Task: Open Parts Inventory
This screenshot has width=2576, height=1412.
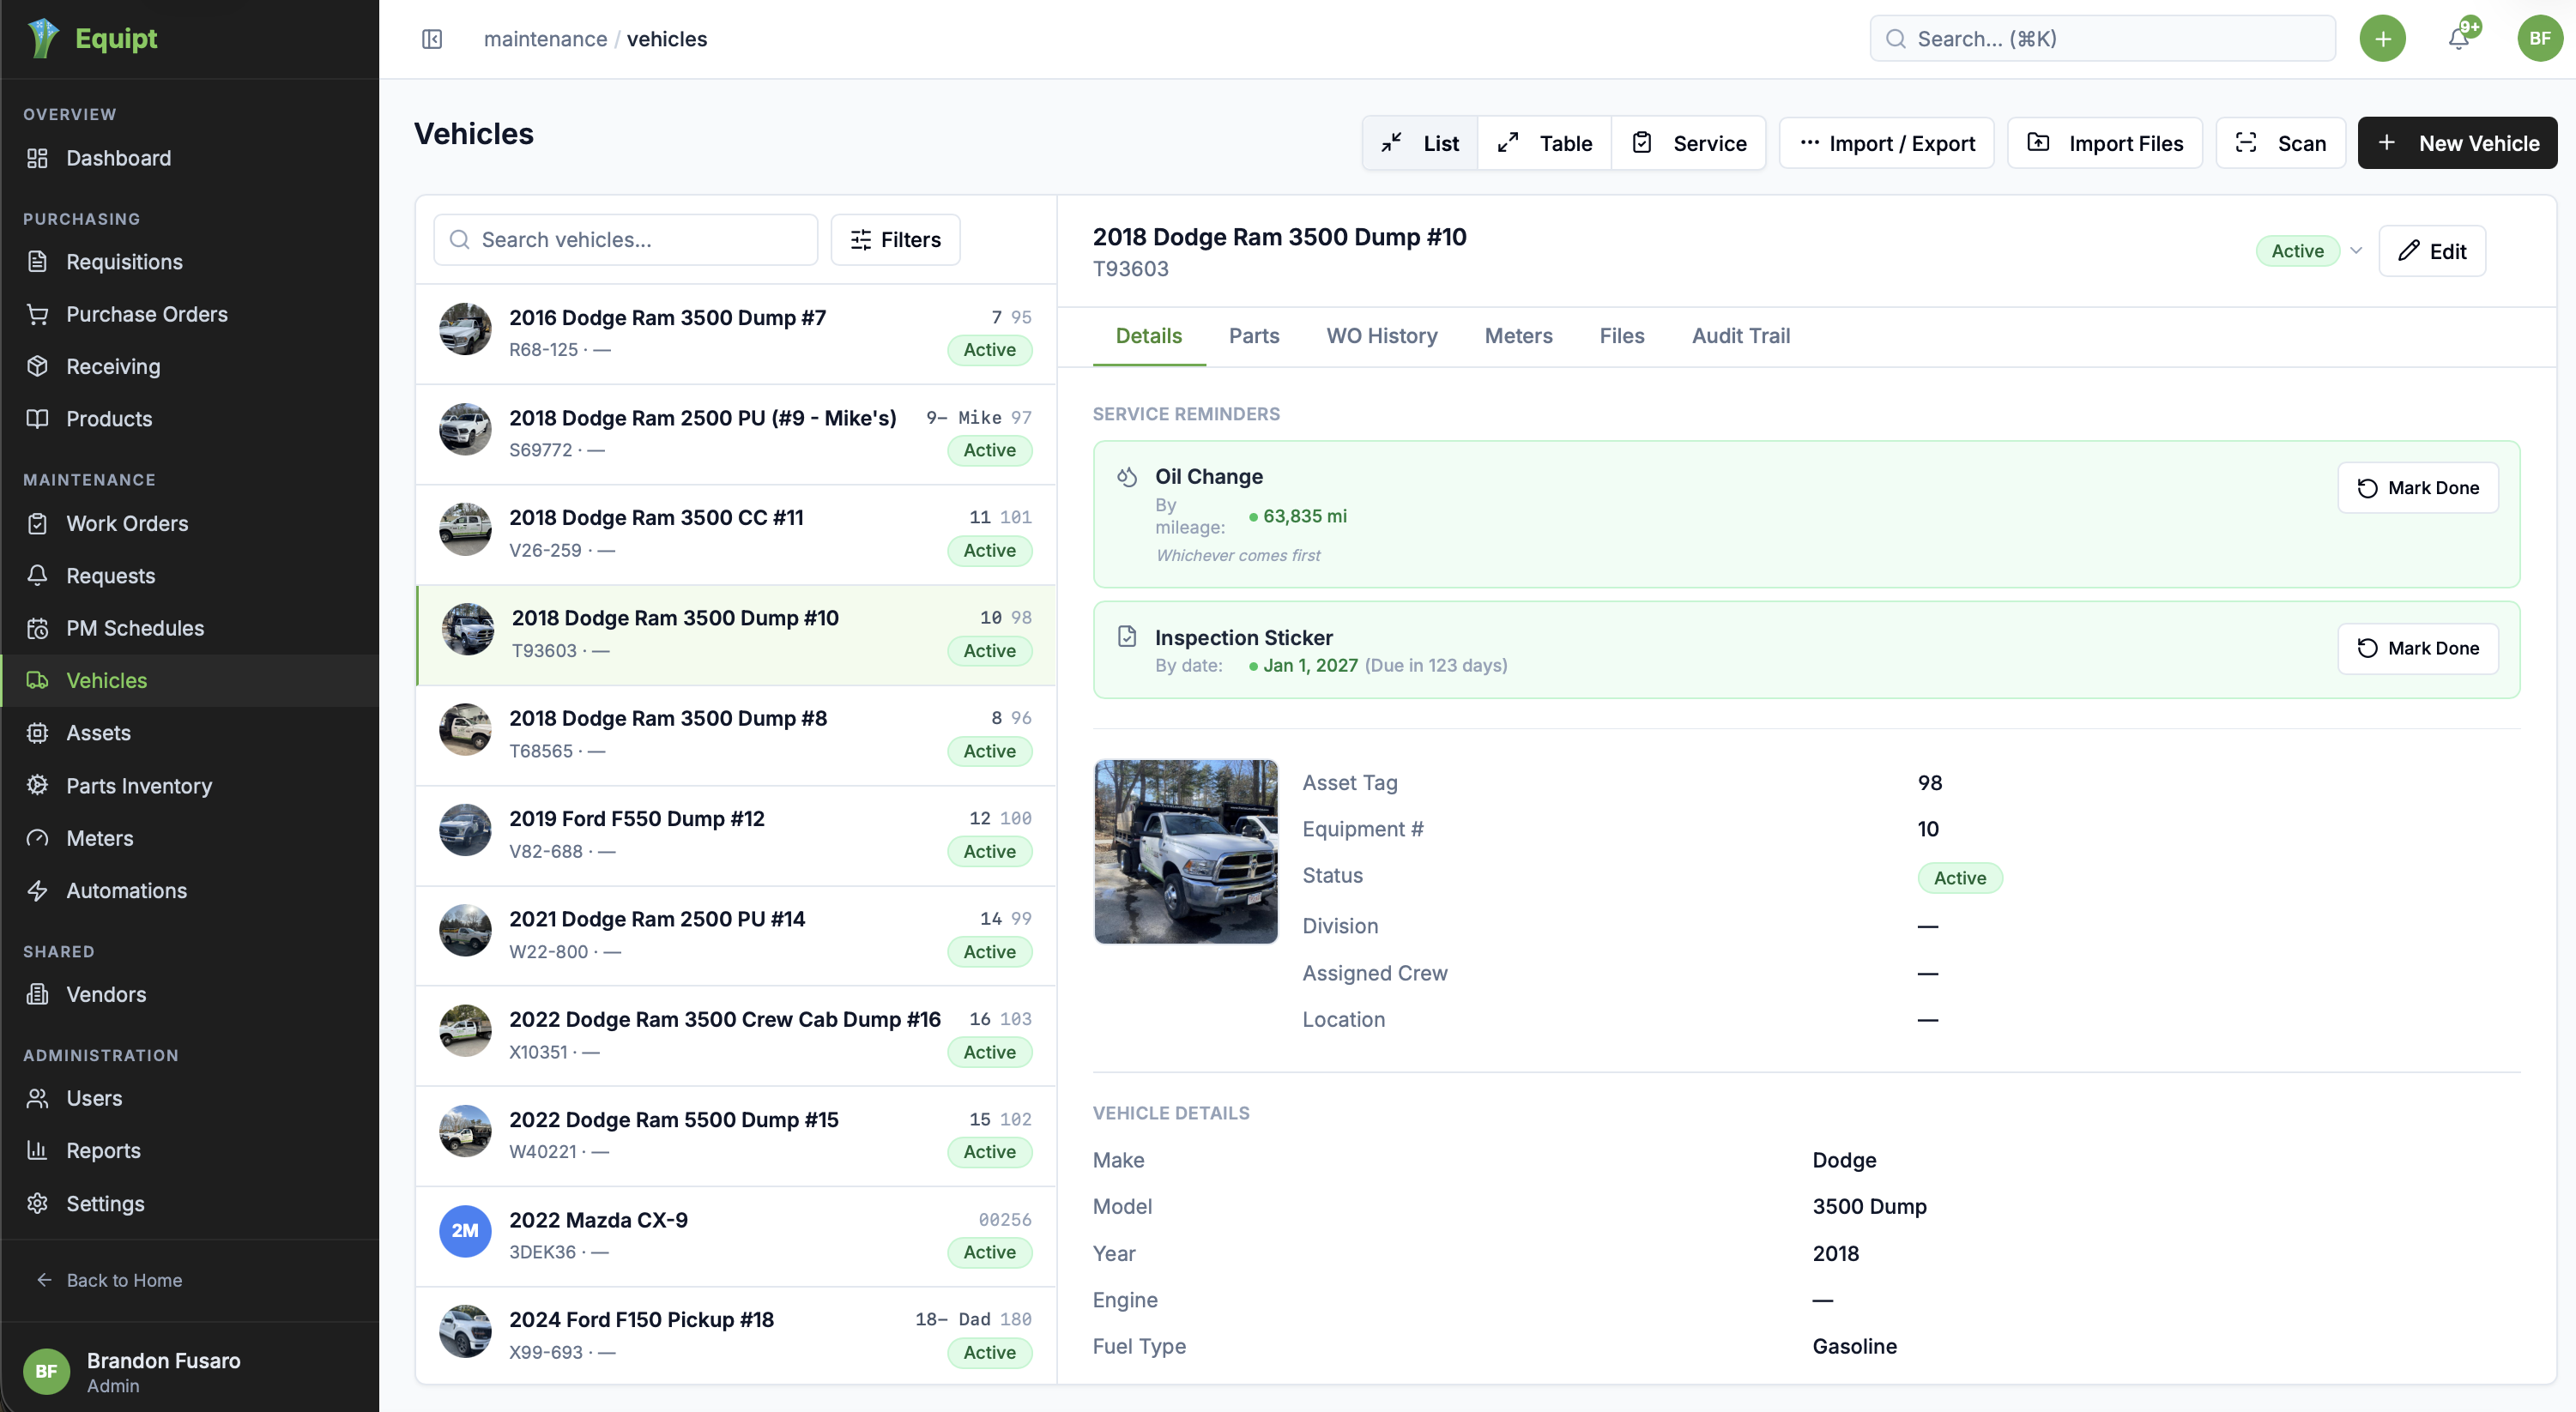Action: (190, 786)
